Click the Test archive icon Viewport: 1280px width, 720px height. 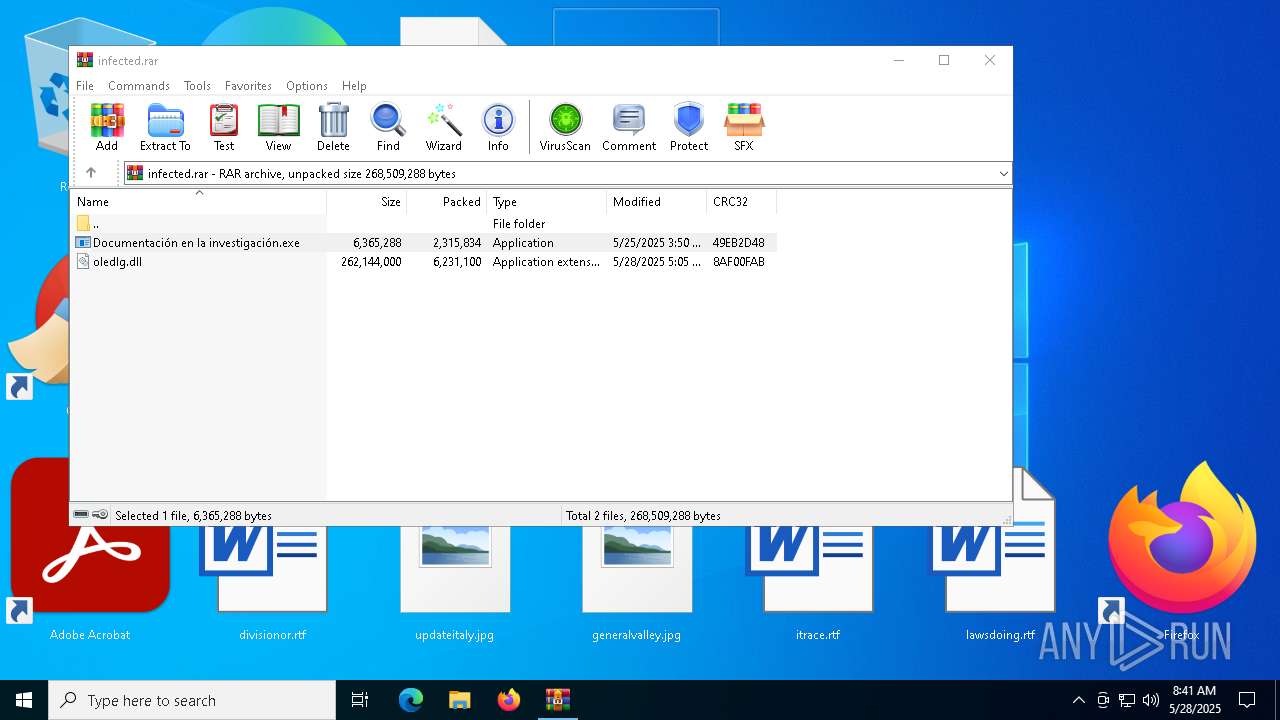click(224, 127)
